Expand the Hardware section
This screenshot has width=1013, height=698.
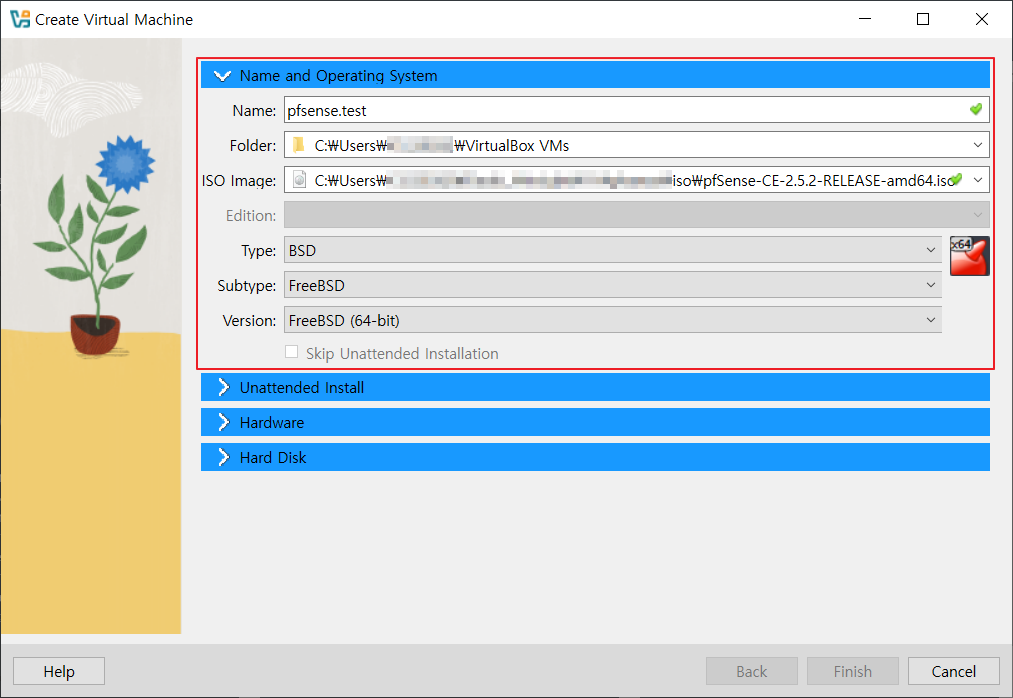click(x=595, y=422)
